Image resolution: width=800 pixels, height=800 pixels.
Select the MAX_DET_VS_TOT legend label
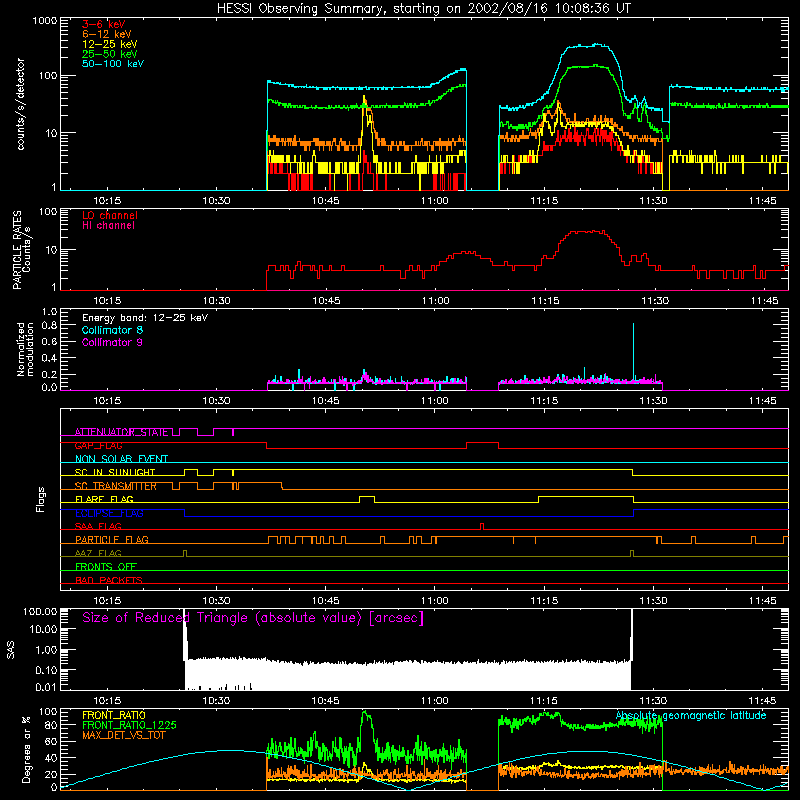click(123, 735)
